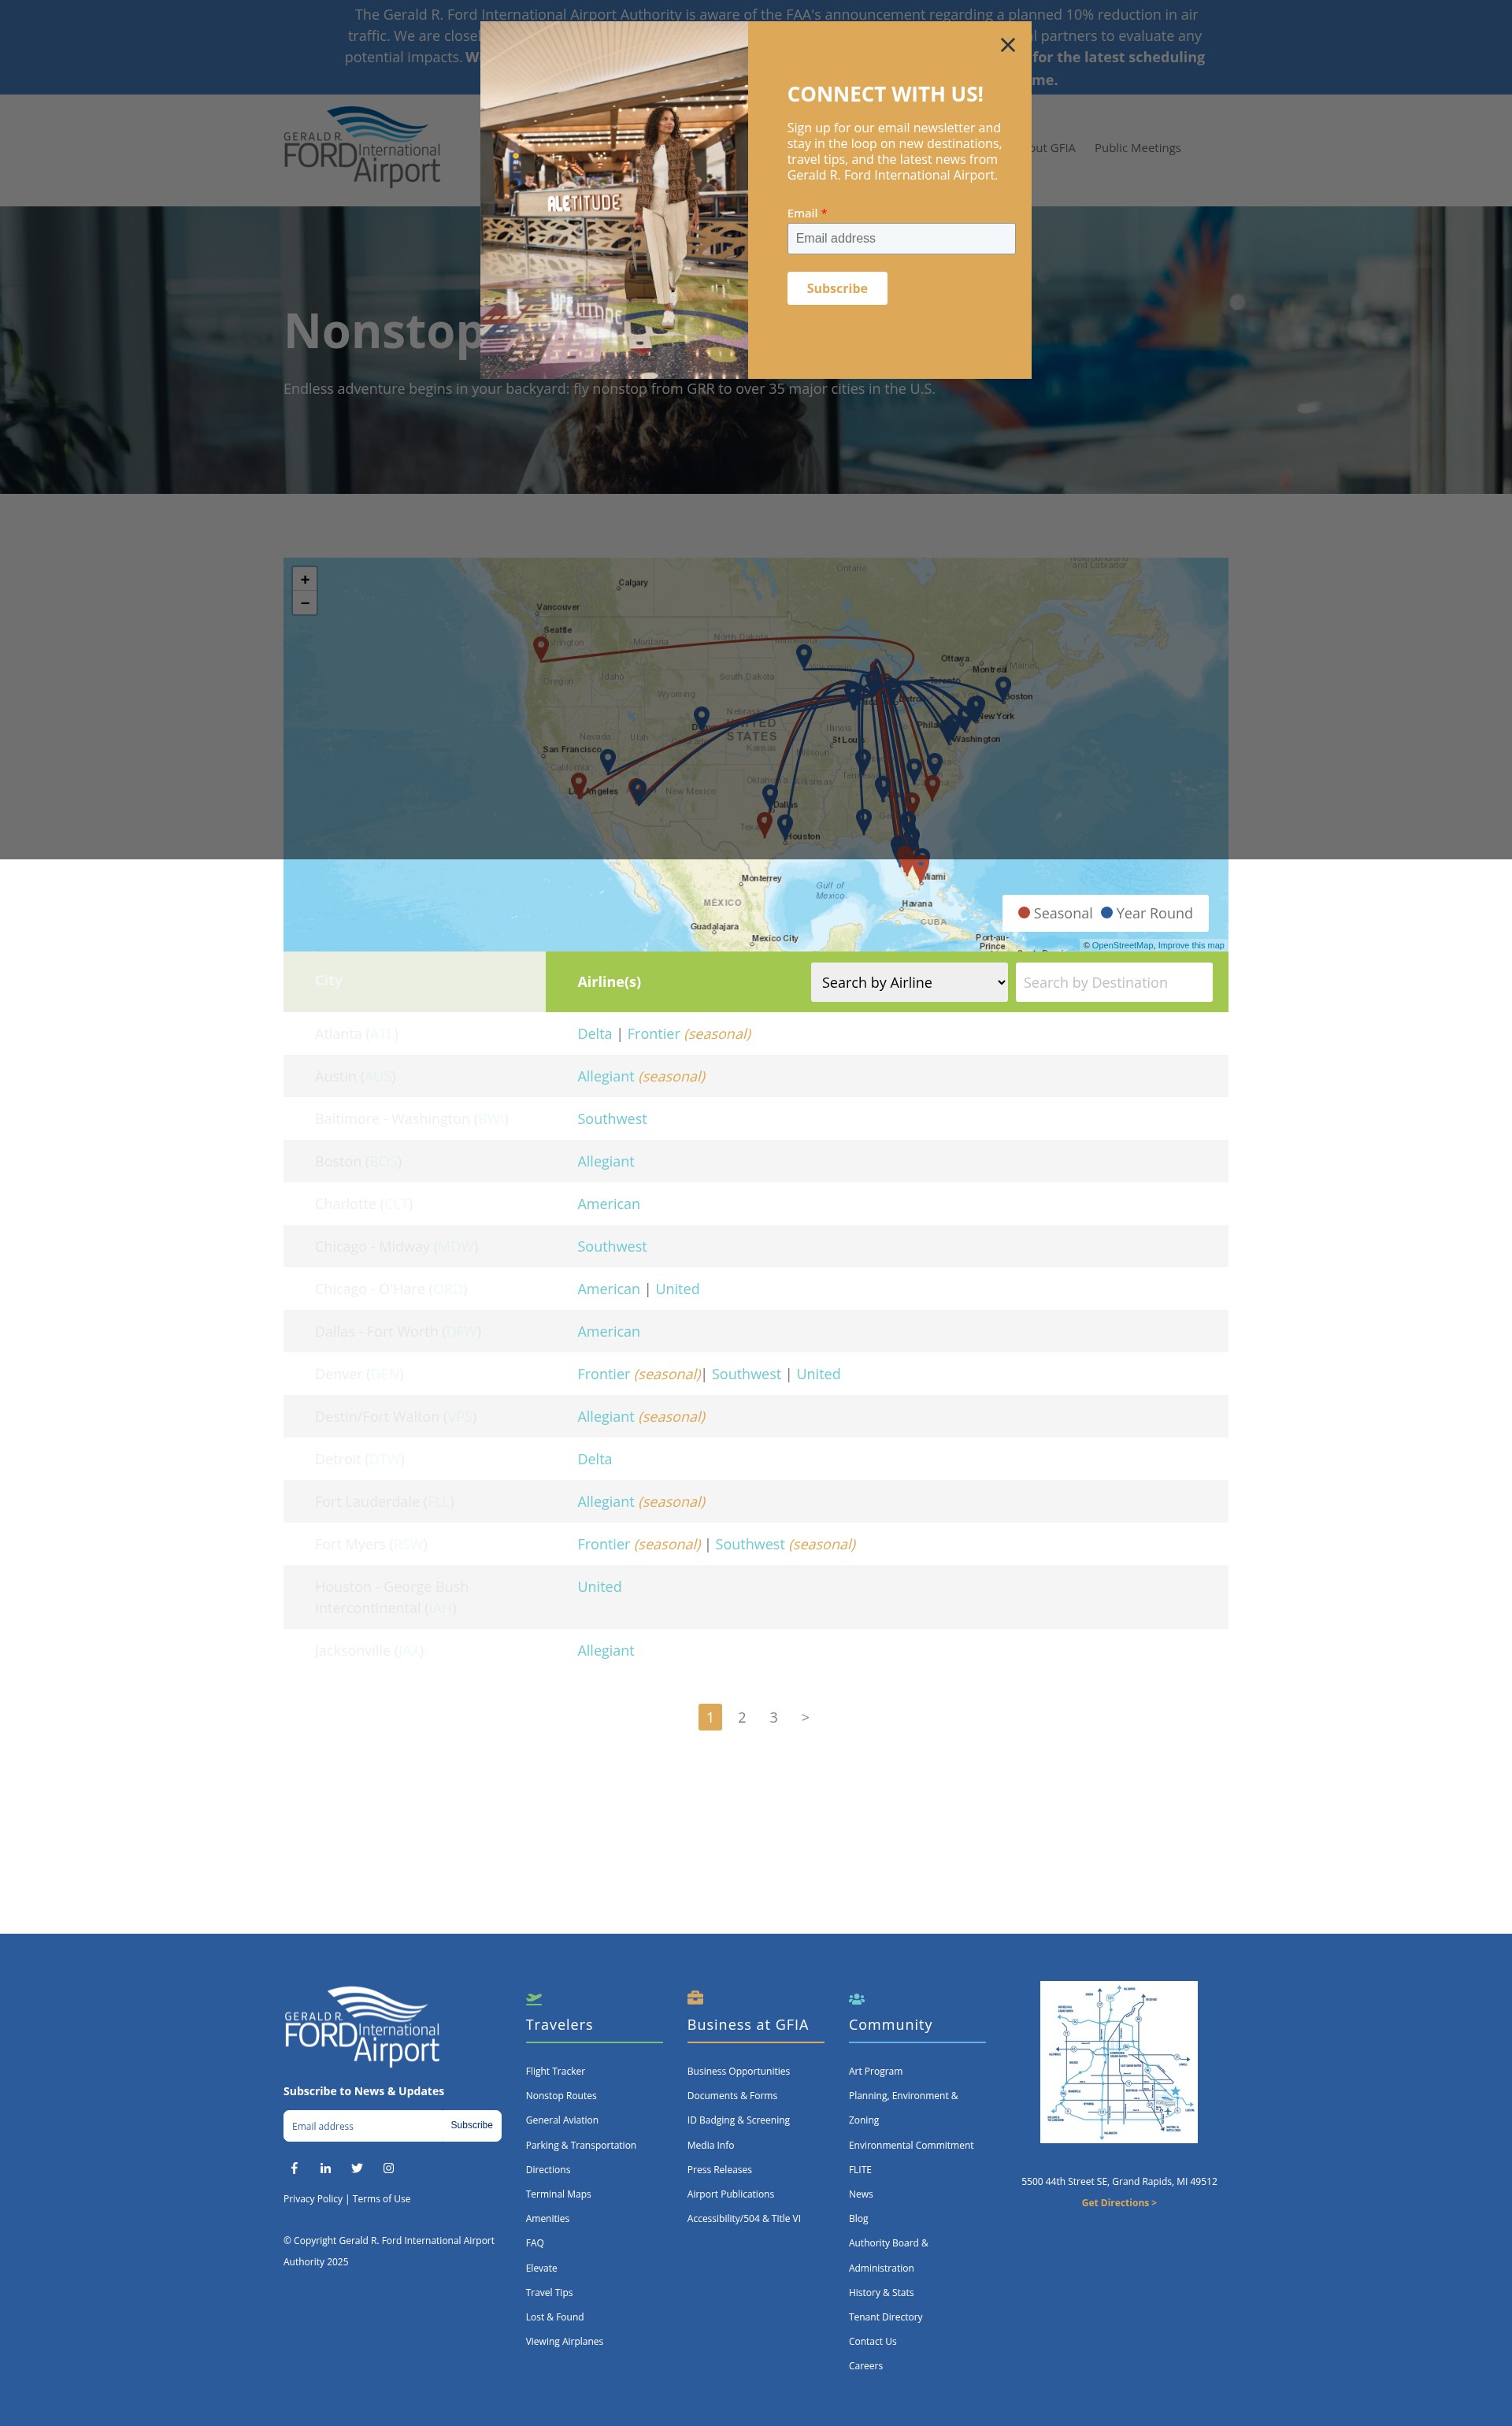Open the Frontier link in Atlanta row
This screenshot has width=1512, height=2426.
pyautogui.click(x=653, y=1034)
